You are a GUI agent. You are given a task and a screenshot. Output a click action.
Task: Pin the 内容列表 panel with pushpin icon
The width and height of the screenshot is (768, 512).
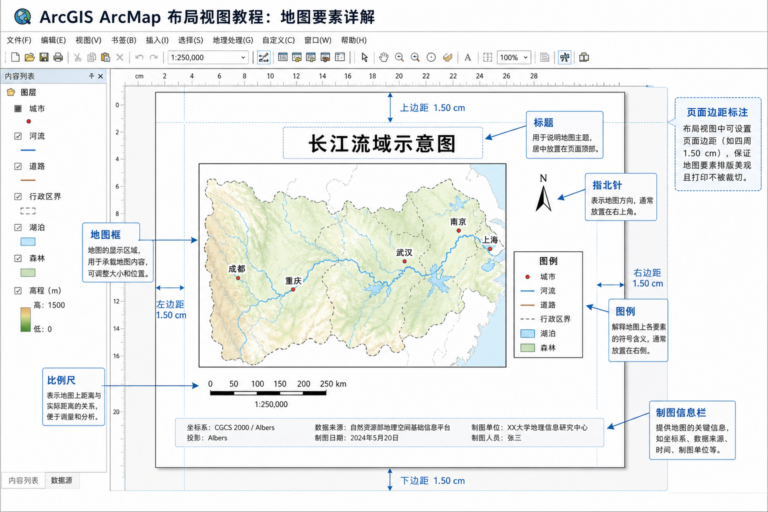pyautogui.click(x=91, y=76)
